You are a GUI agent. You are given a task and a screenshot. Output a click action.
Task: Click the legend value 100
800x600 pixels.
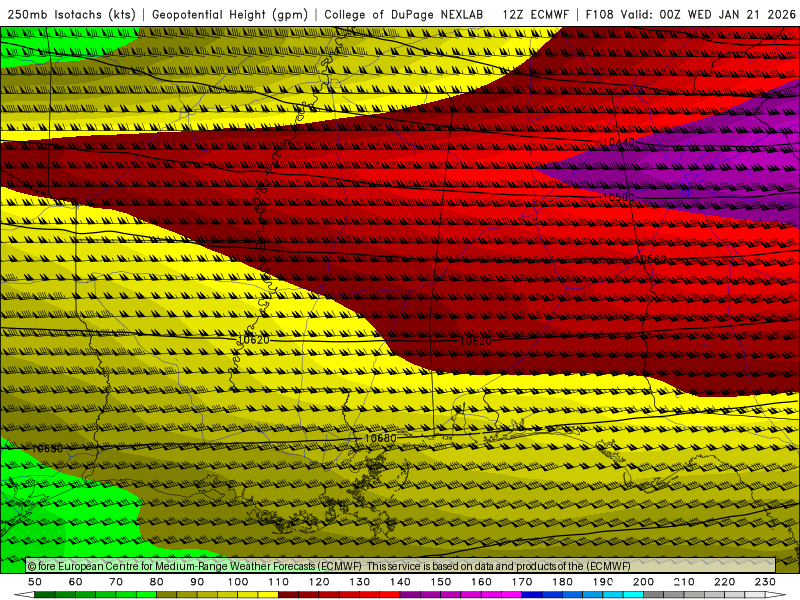pyautogui.click(x=238, y=582)
